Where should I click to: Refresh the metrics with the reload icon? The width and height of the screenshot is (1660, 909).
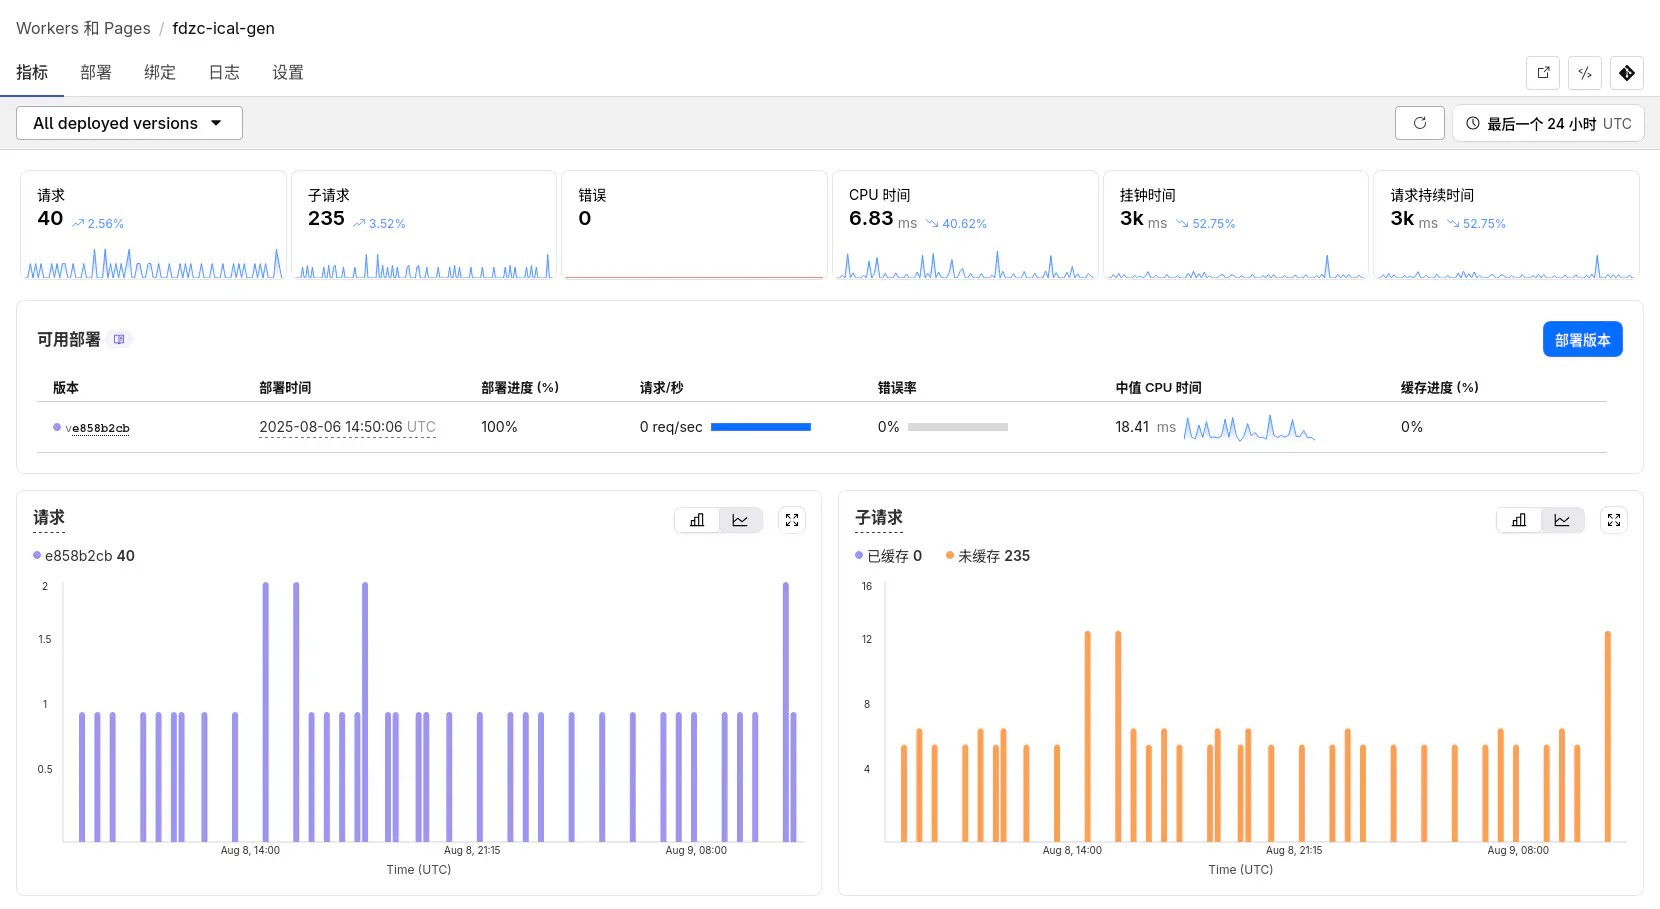tap(1419, 123)
